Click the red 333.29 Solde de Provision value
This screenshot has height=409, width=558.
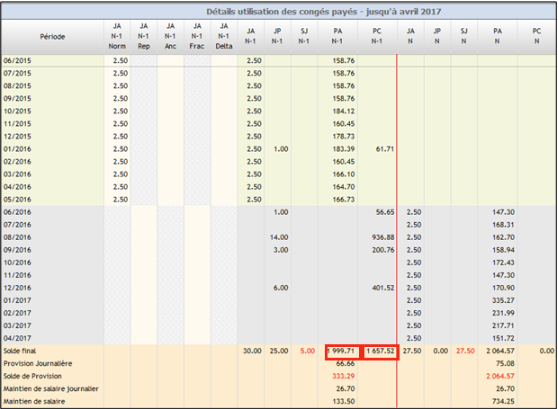tap(343, 376)
